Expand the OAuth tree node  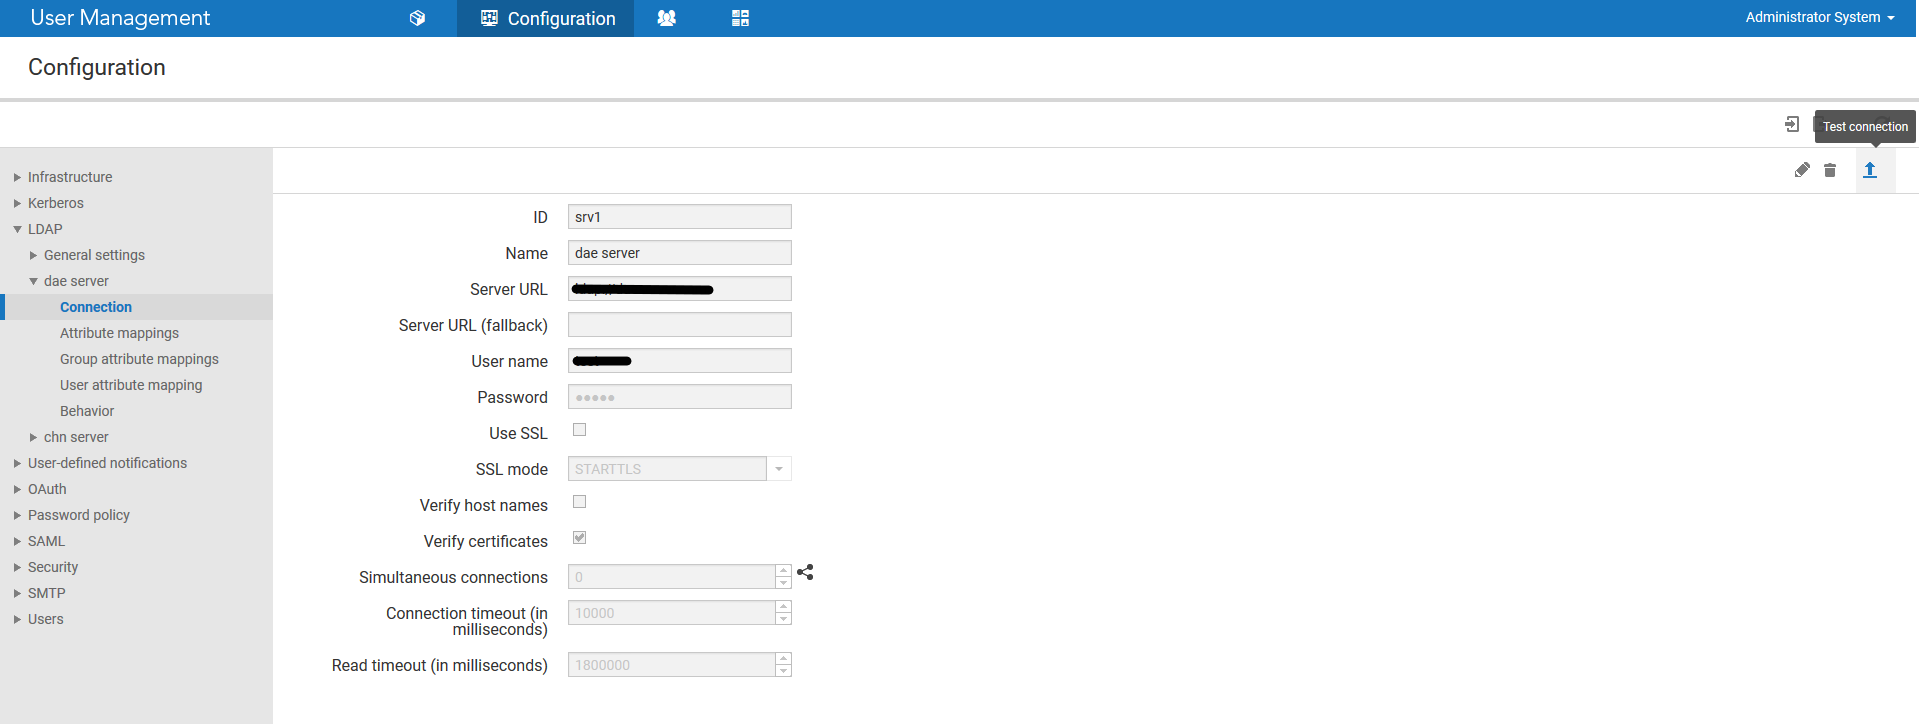pos(17,489)
